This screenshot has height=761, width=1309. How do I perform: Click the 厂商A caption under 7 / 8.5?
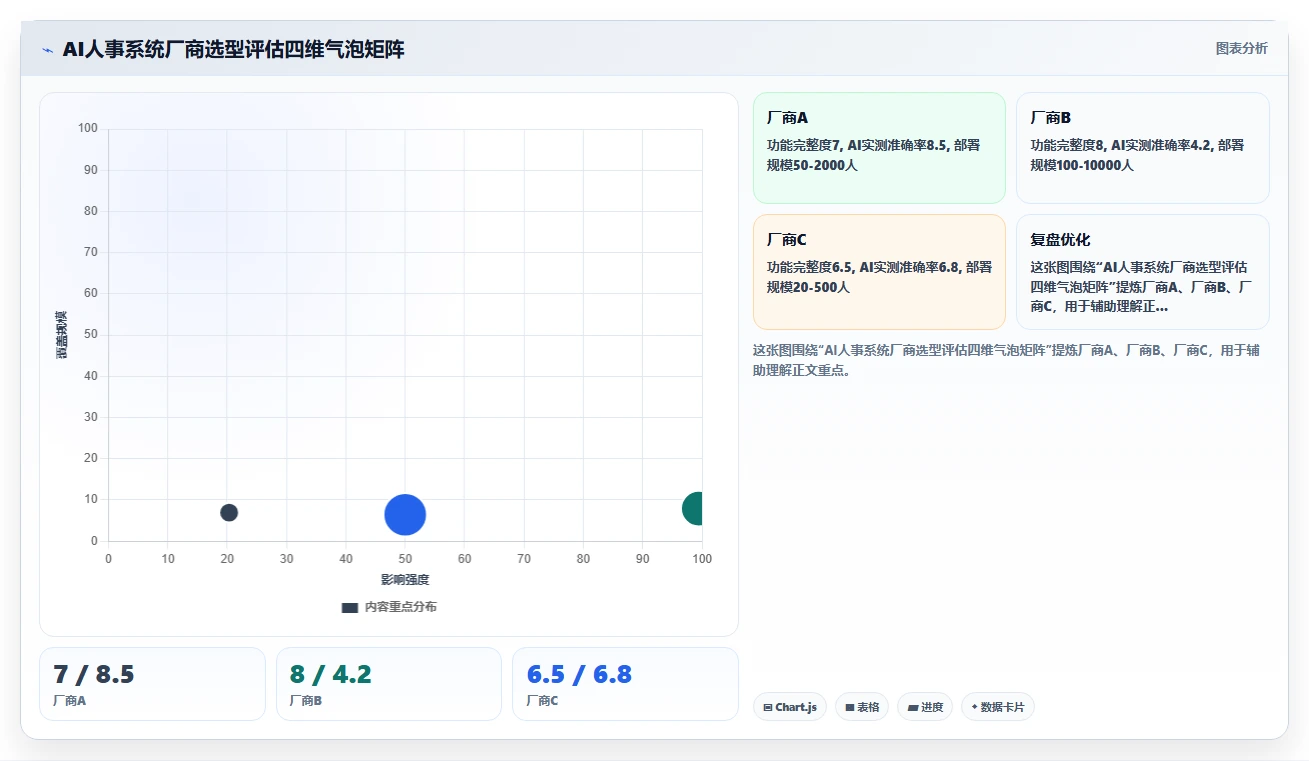coord(69,701)
